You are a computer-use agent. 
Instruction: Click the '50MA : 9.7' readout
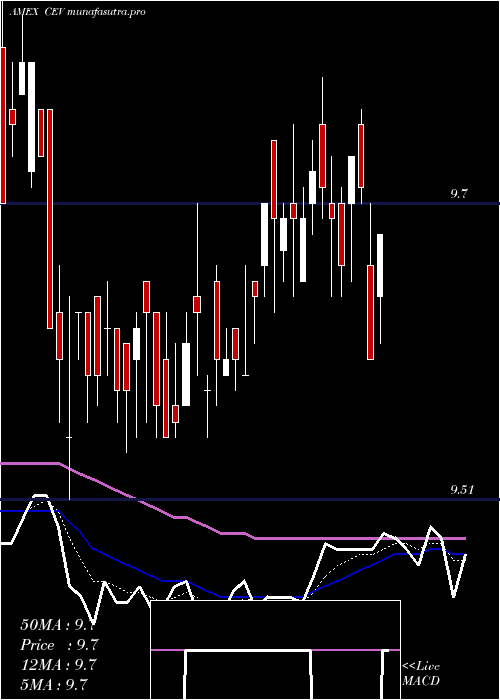pyautogui.click(x=58, y=625)
